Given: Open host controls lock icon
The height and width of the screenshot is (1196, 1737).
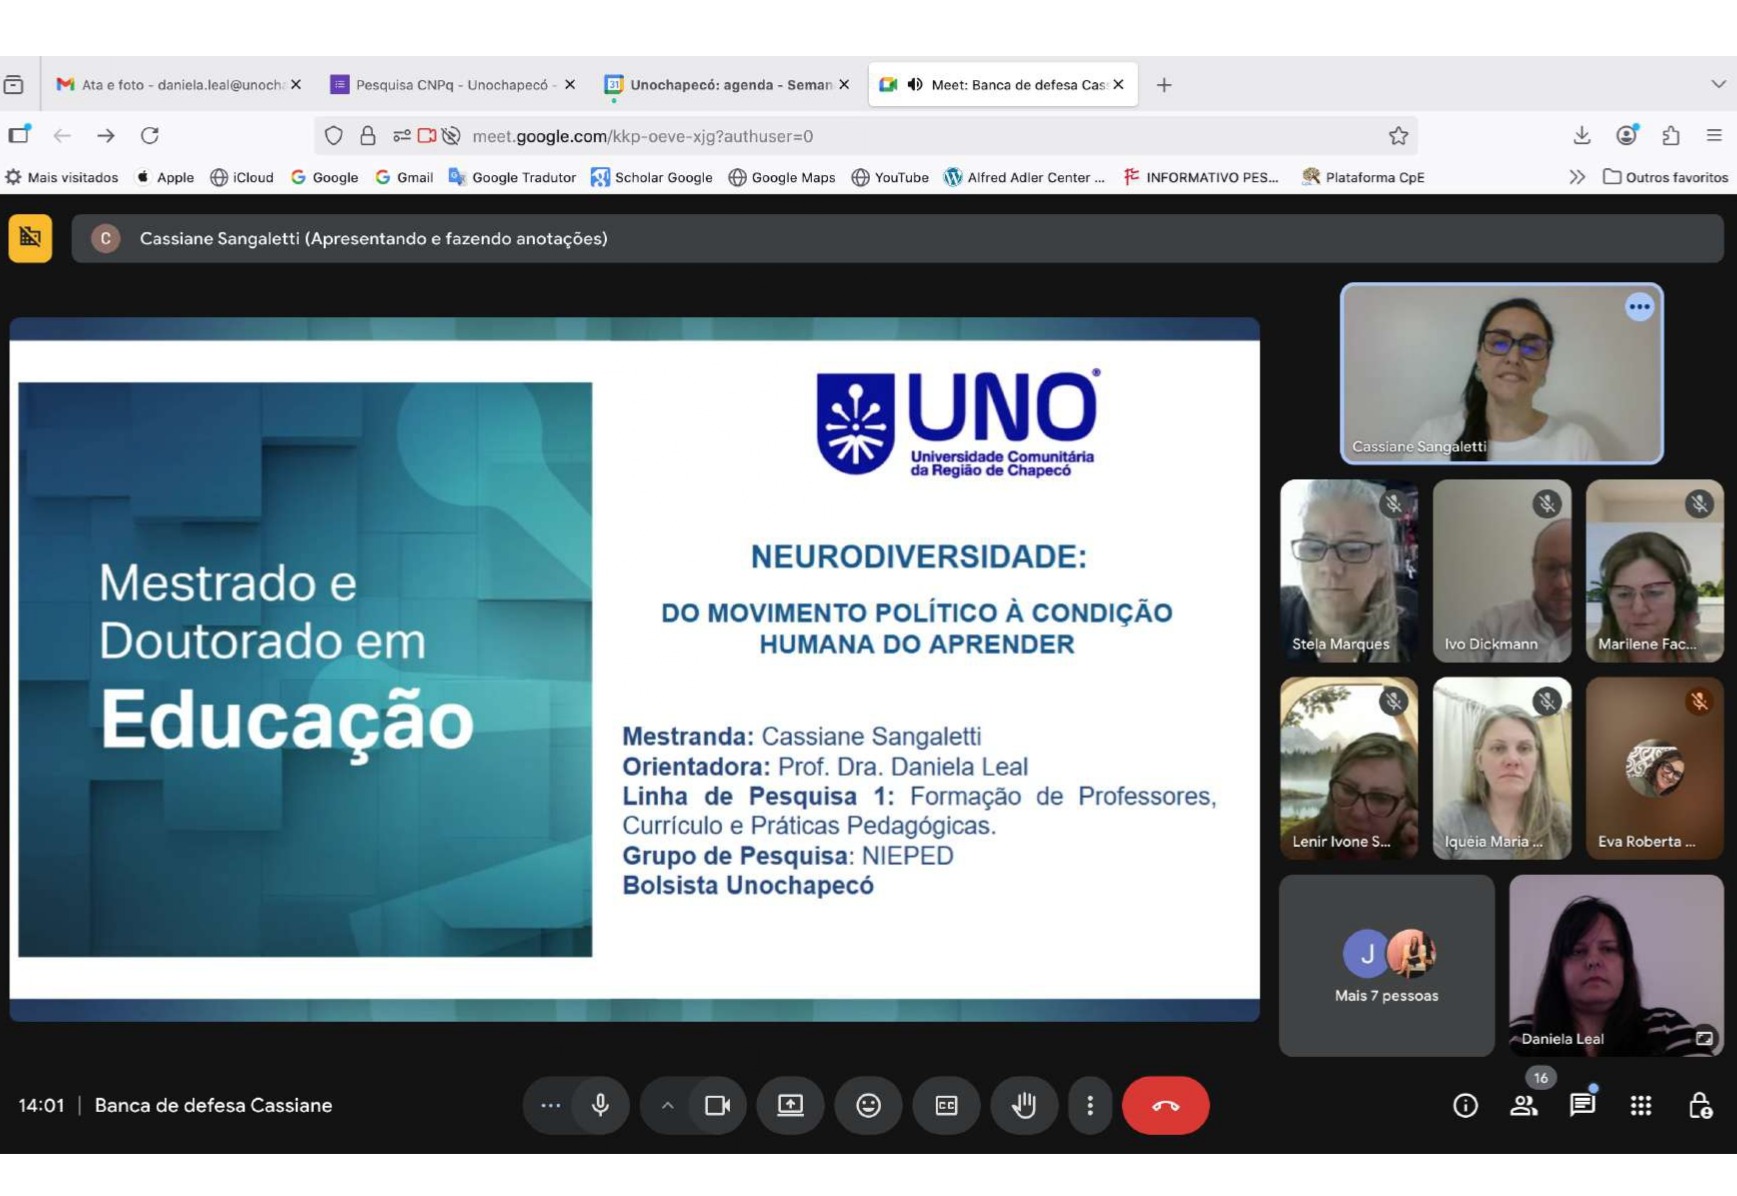Looking at the screenshot, I should click(1699, 1105).
